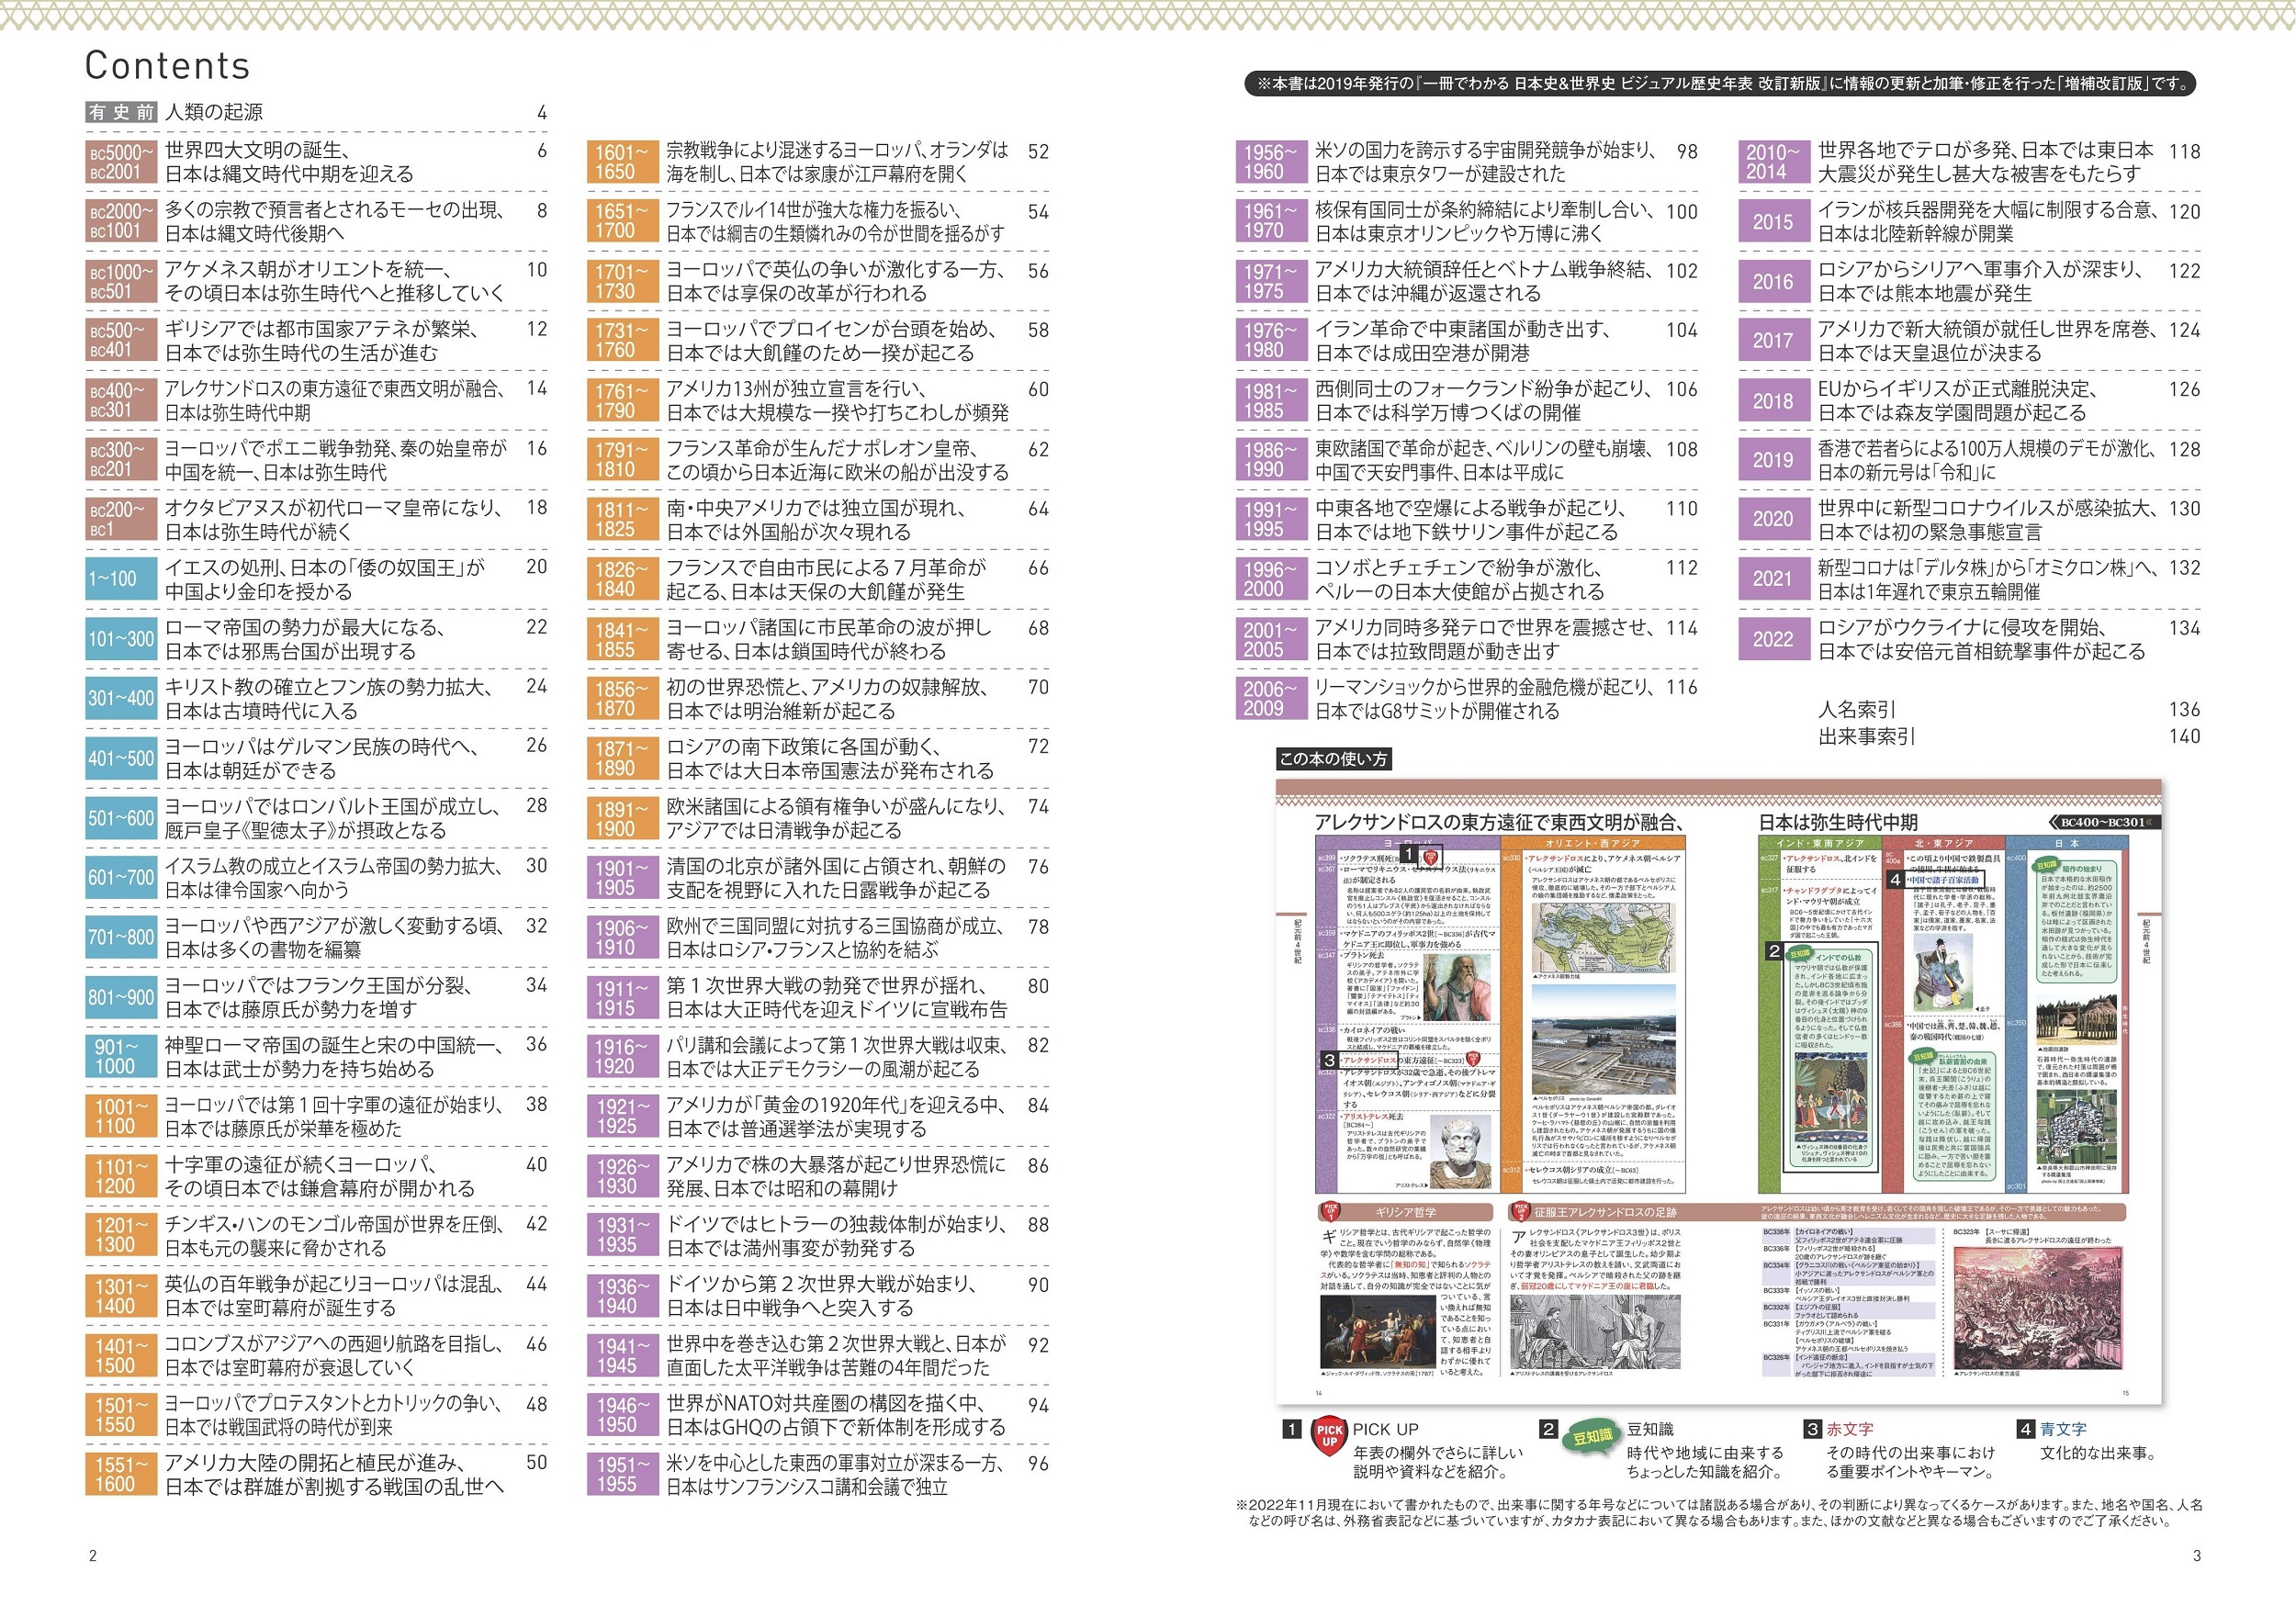Click the purple 1941~1945 year box
Image resolution: width=2296 pixels, height=1617 pixels.
tap(623, 1355)
